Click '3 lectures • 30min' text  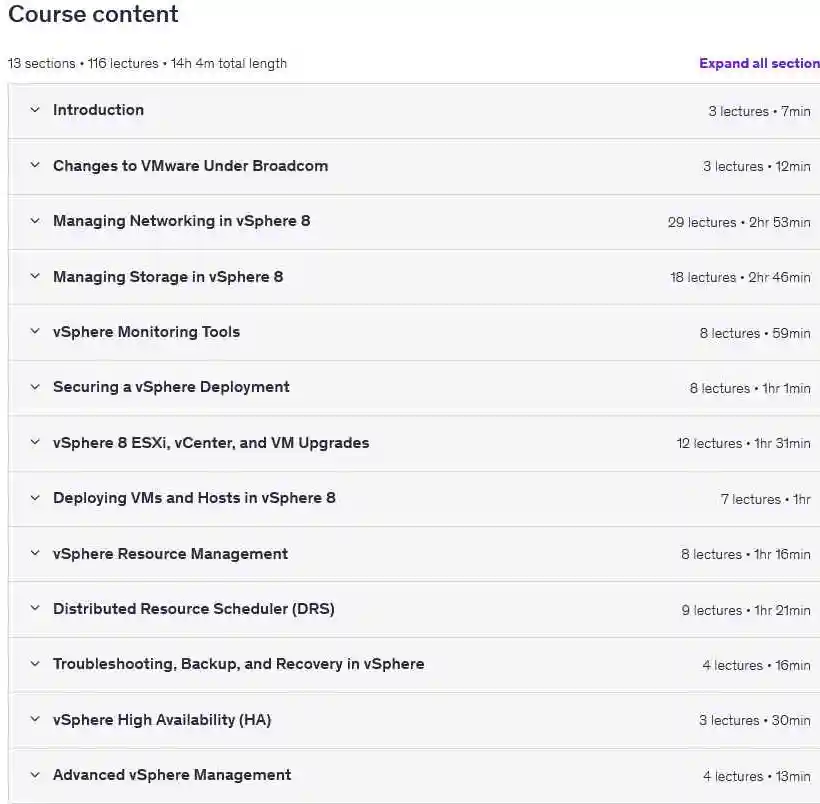755,720
